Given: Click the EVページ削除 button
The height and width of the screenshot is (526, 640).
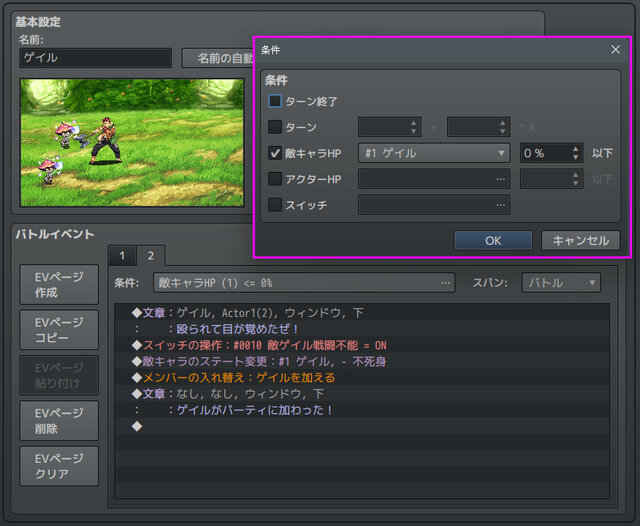Looking at the screenshot, I should (x=59, y=421).
